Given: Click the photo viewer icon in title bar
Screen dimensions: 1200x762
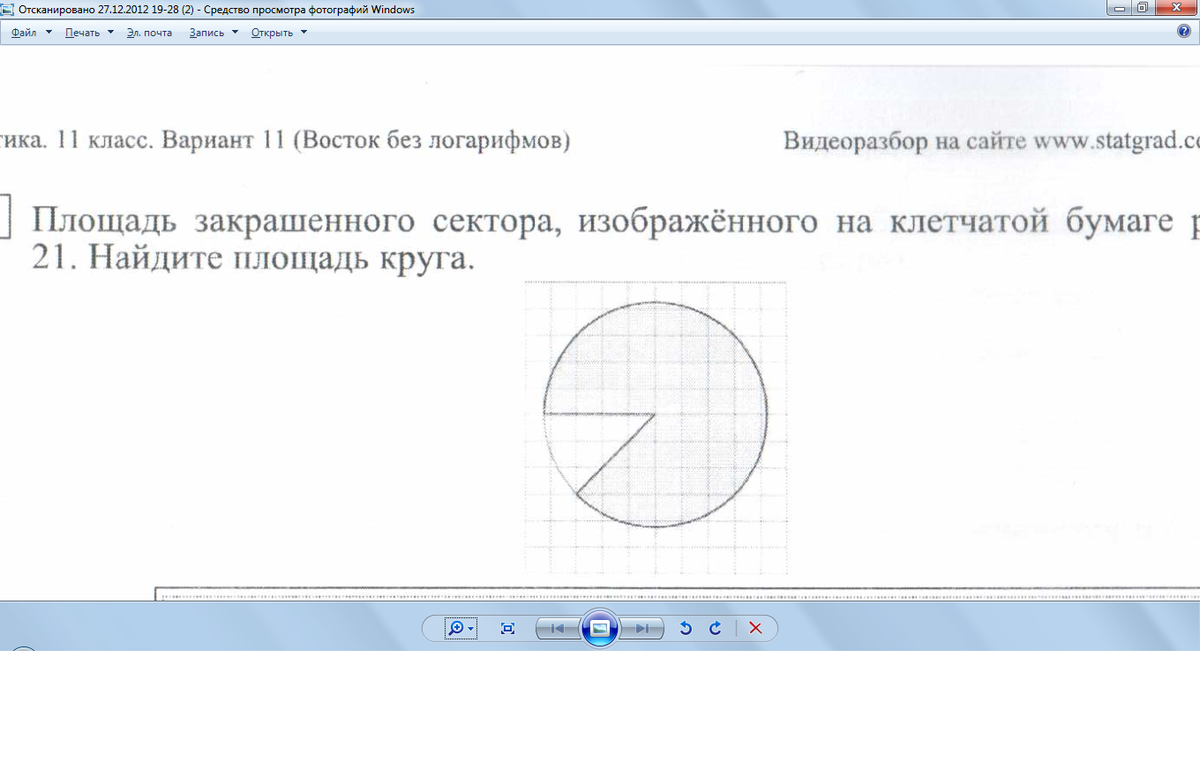Looking at the screenshot, I should point(9,9).
